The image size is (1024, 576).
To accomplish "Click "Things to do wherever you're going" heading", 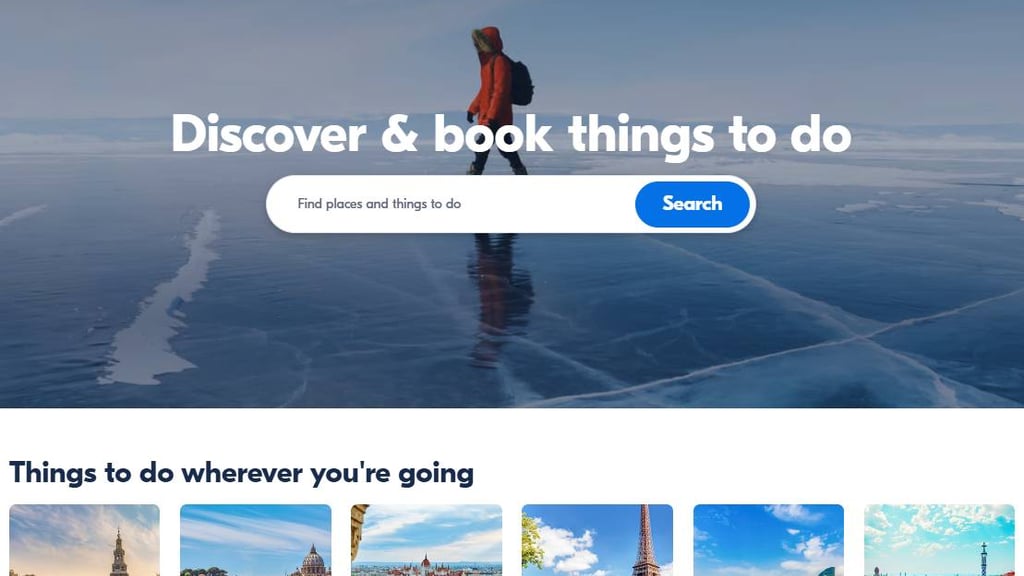I will click(x=242, y=473).
